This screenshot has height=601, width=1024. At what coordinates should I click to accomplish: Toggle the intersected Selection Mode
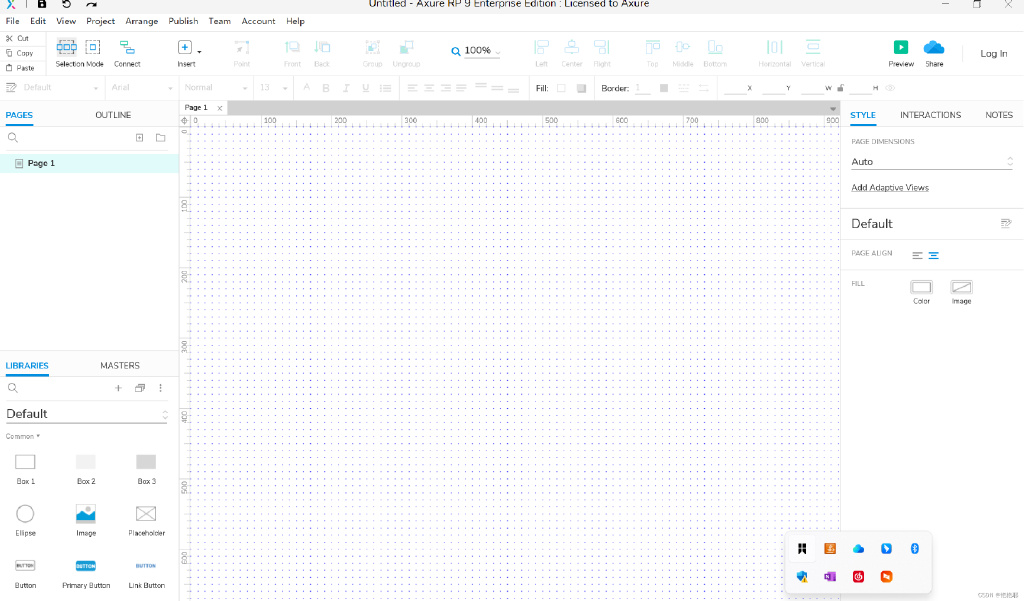click(x=67, y=47)
